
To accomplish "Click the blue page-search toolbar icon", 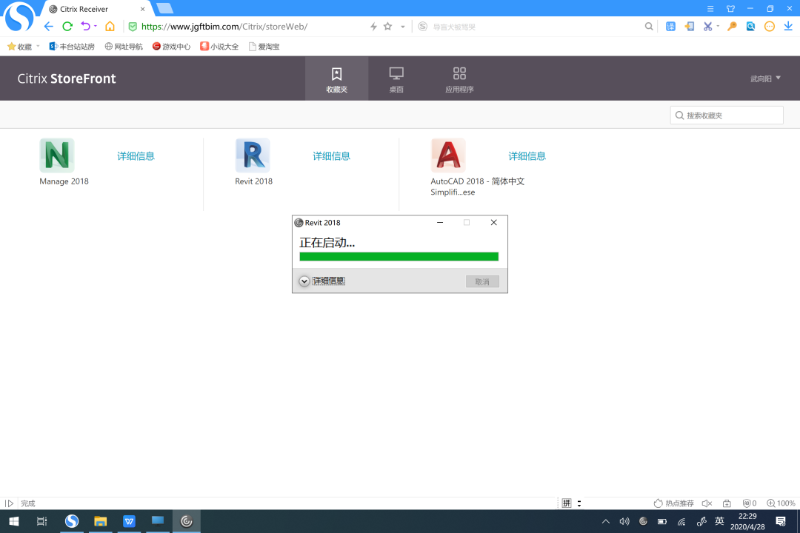I will click(x=751, y=27).
